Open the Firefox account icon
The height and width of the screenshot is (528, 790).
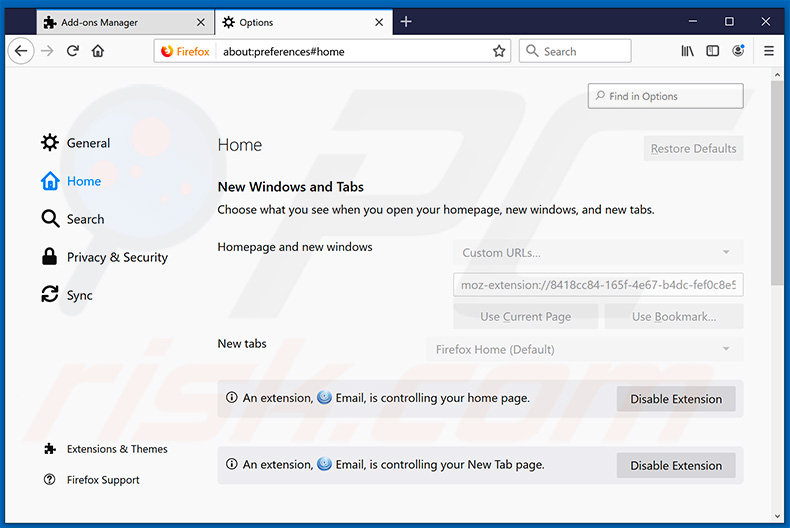coord(739,51)
